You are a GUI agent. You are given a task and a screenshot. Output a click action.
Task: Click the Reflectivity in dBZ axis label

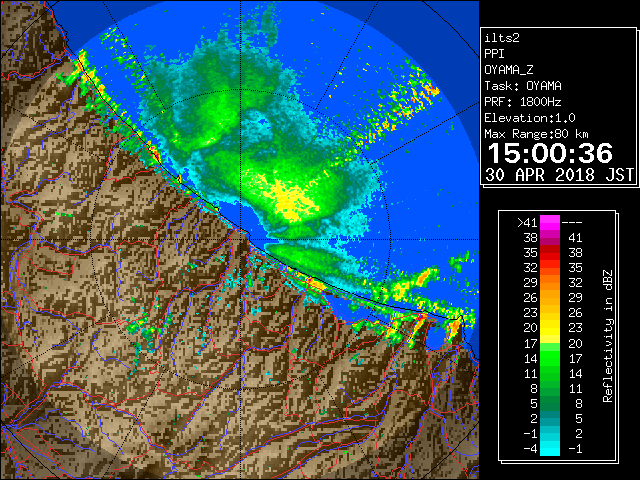pos(608,336)
